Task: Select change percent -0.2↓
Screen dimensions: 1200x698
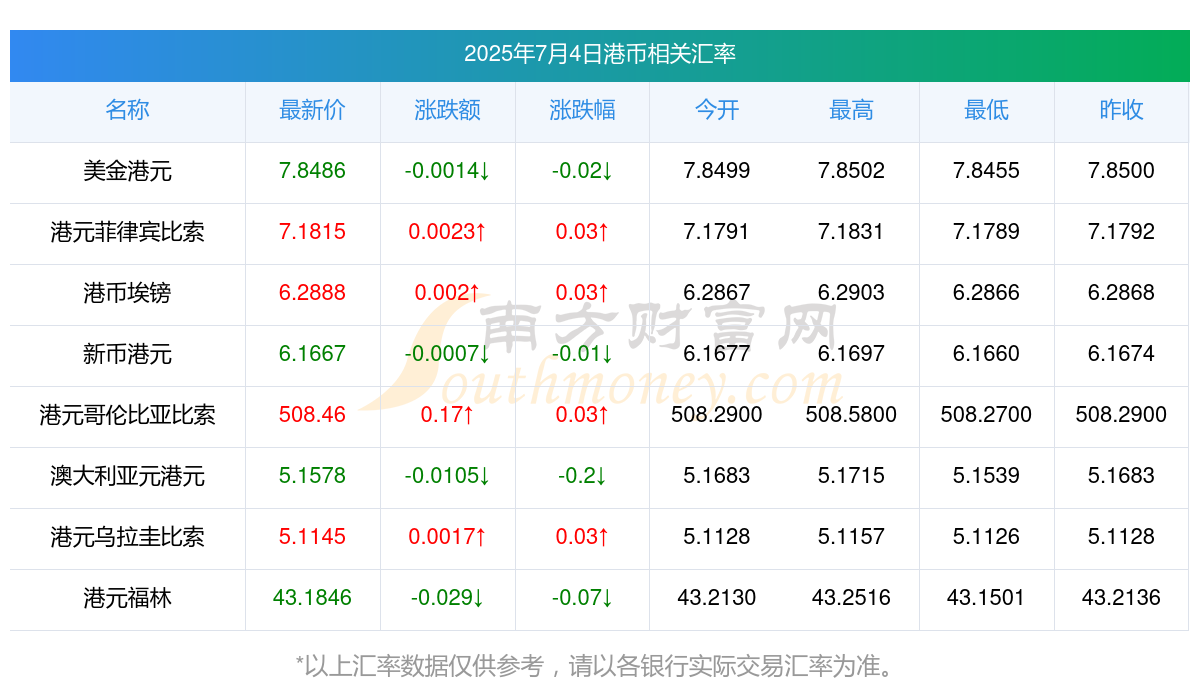Action: 582,476
